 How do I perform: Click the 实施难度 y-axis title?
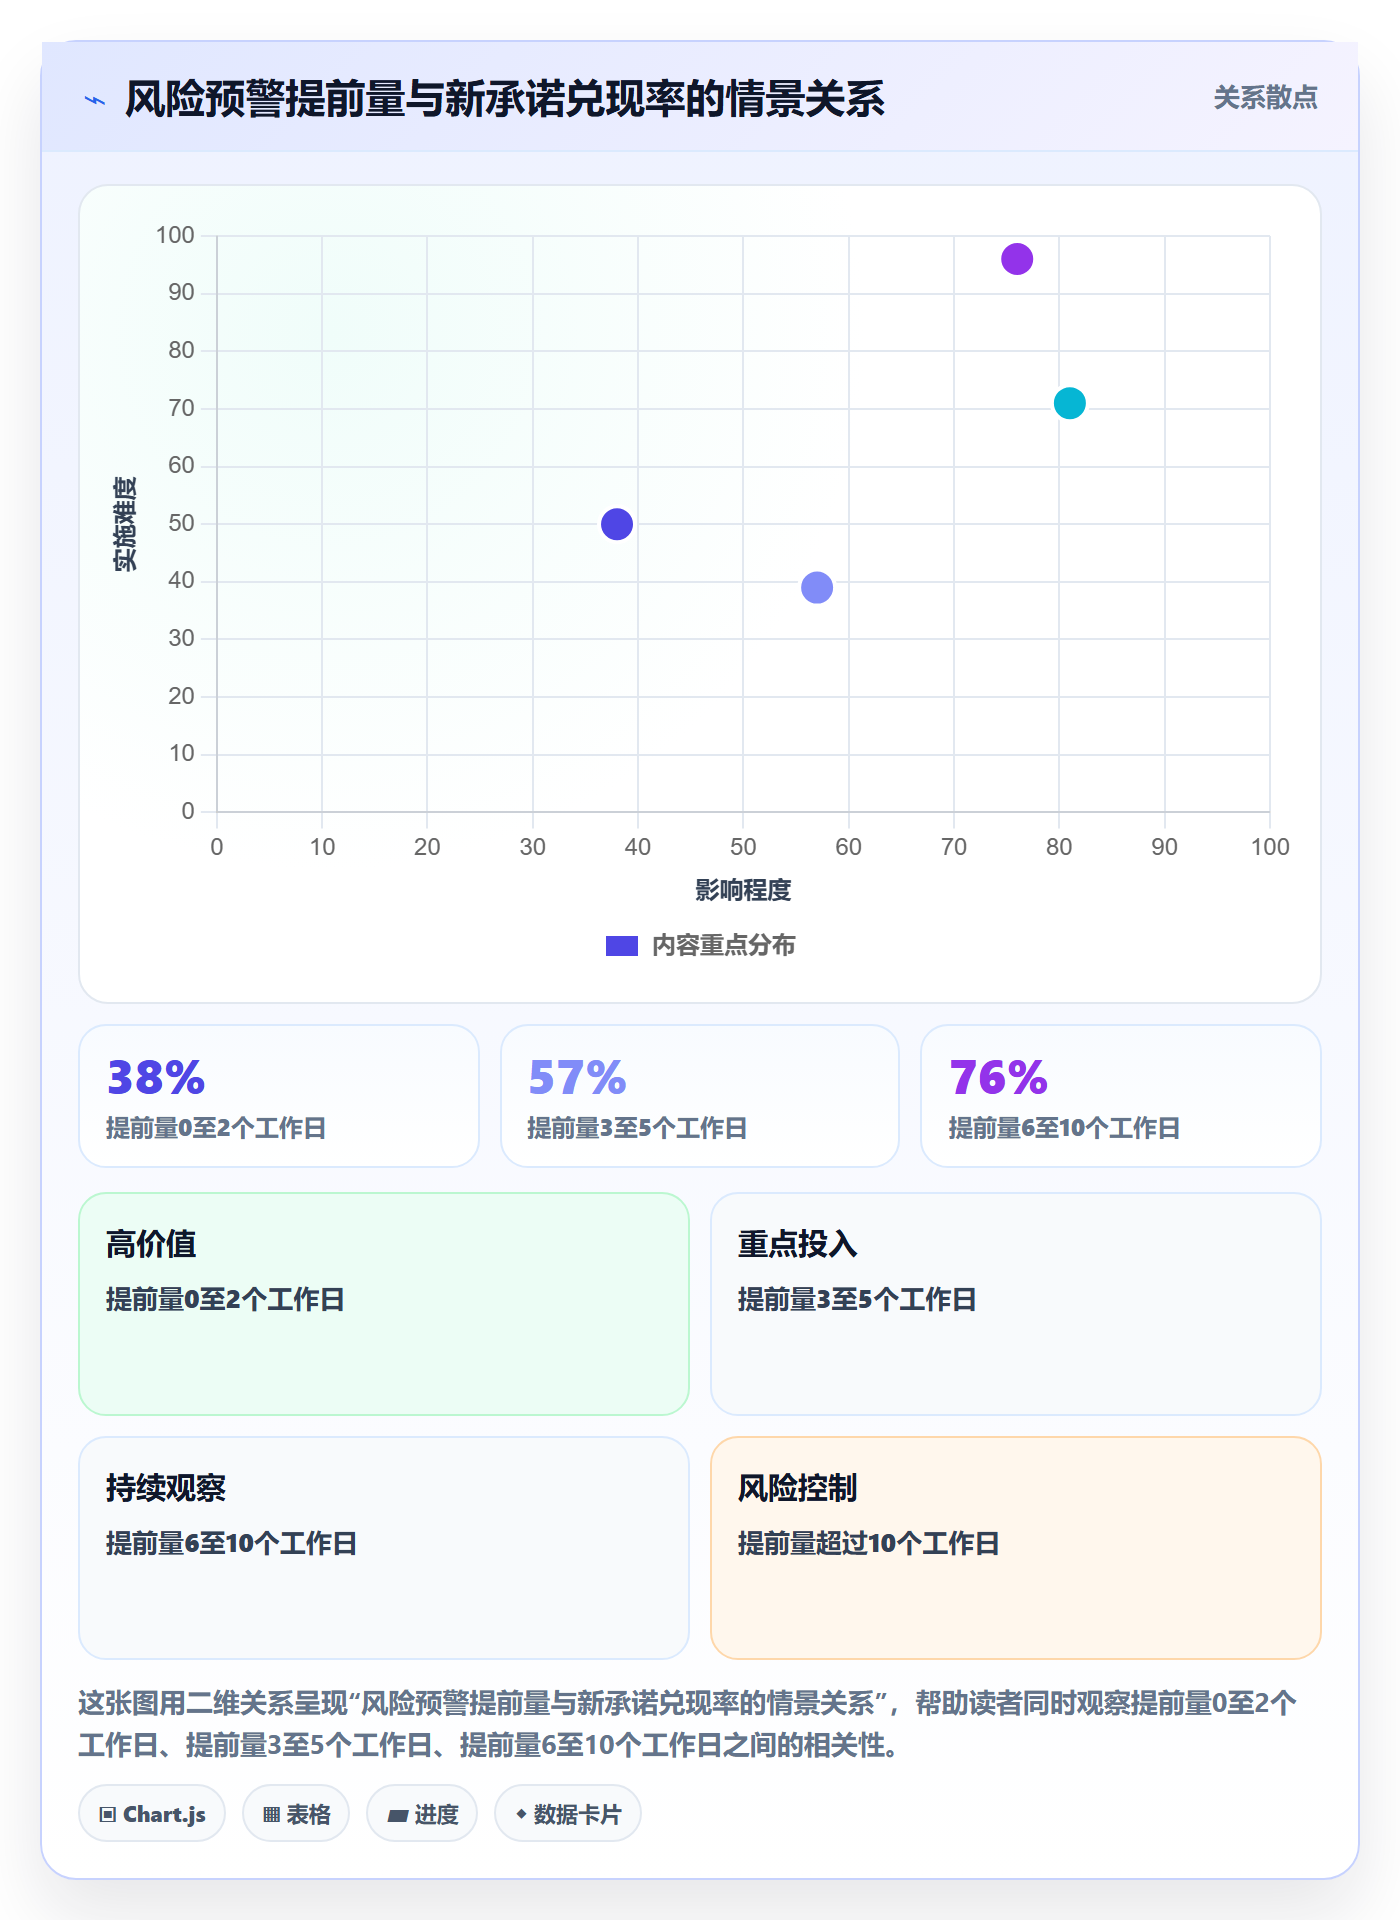[125, 524]
